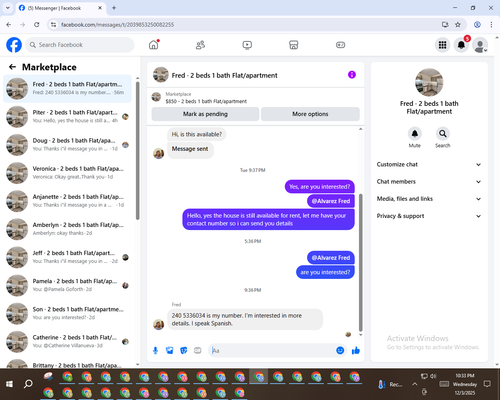Open the Friends icon in top navigation
This screenshot has width=500, height=400.
(200, 45)
